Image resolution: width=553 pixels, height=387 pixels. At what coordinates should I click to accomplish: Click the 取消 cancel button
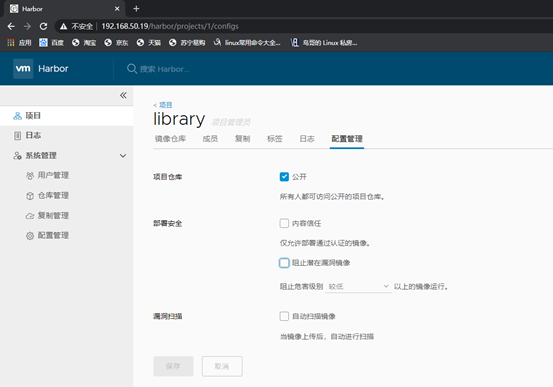coord(222,366)
